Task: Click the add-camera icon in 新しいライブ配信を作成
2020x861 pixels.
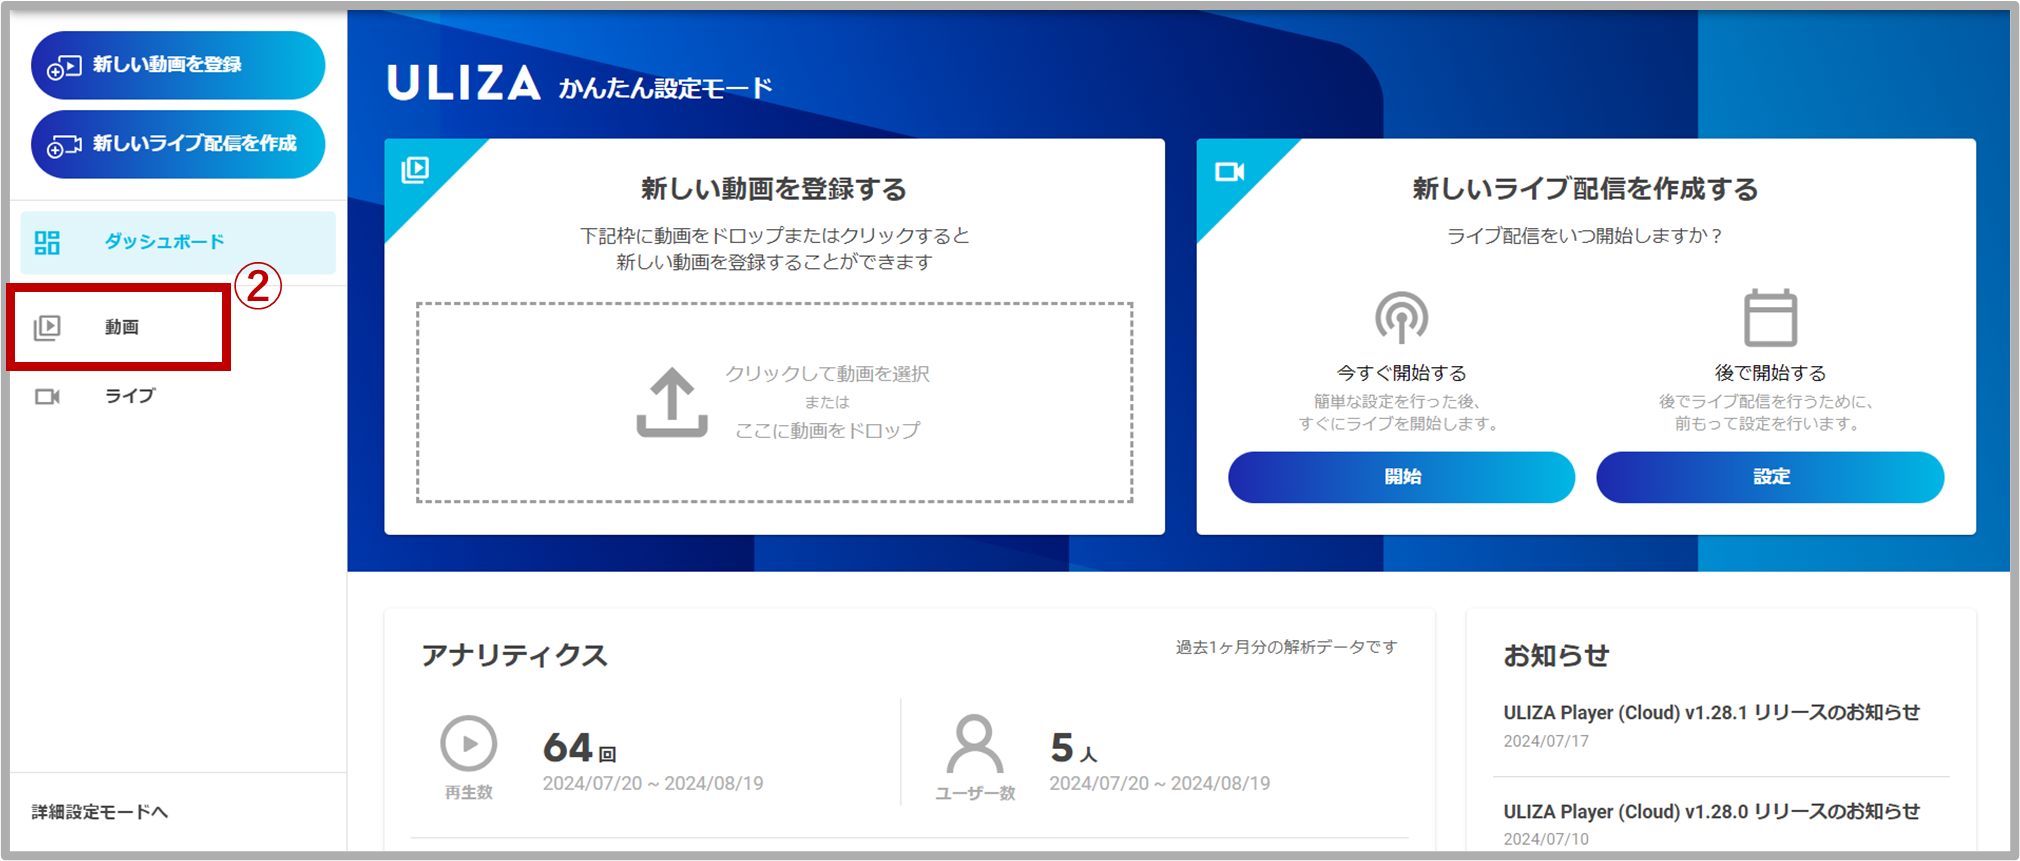Action: [64, 146]
